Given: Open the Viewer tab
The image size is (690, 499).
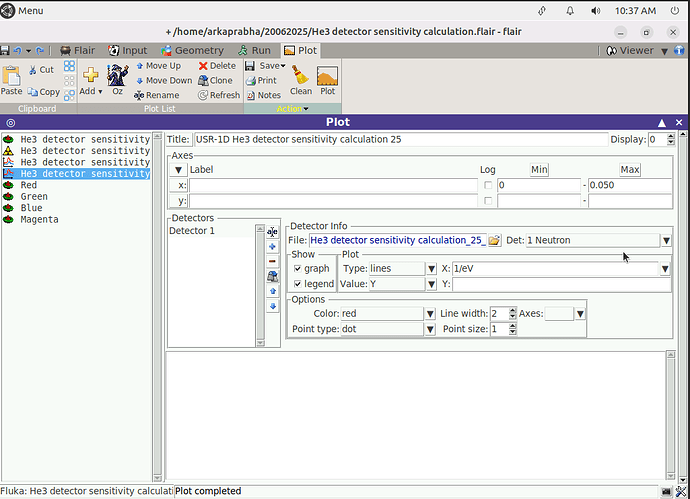Looking at the screenshot, I should 630,51.
